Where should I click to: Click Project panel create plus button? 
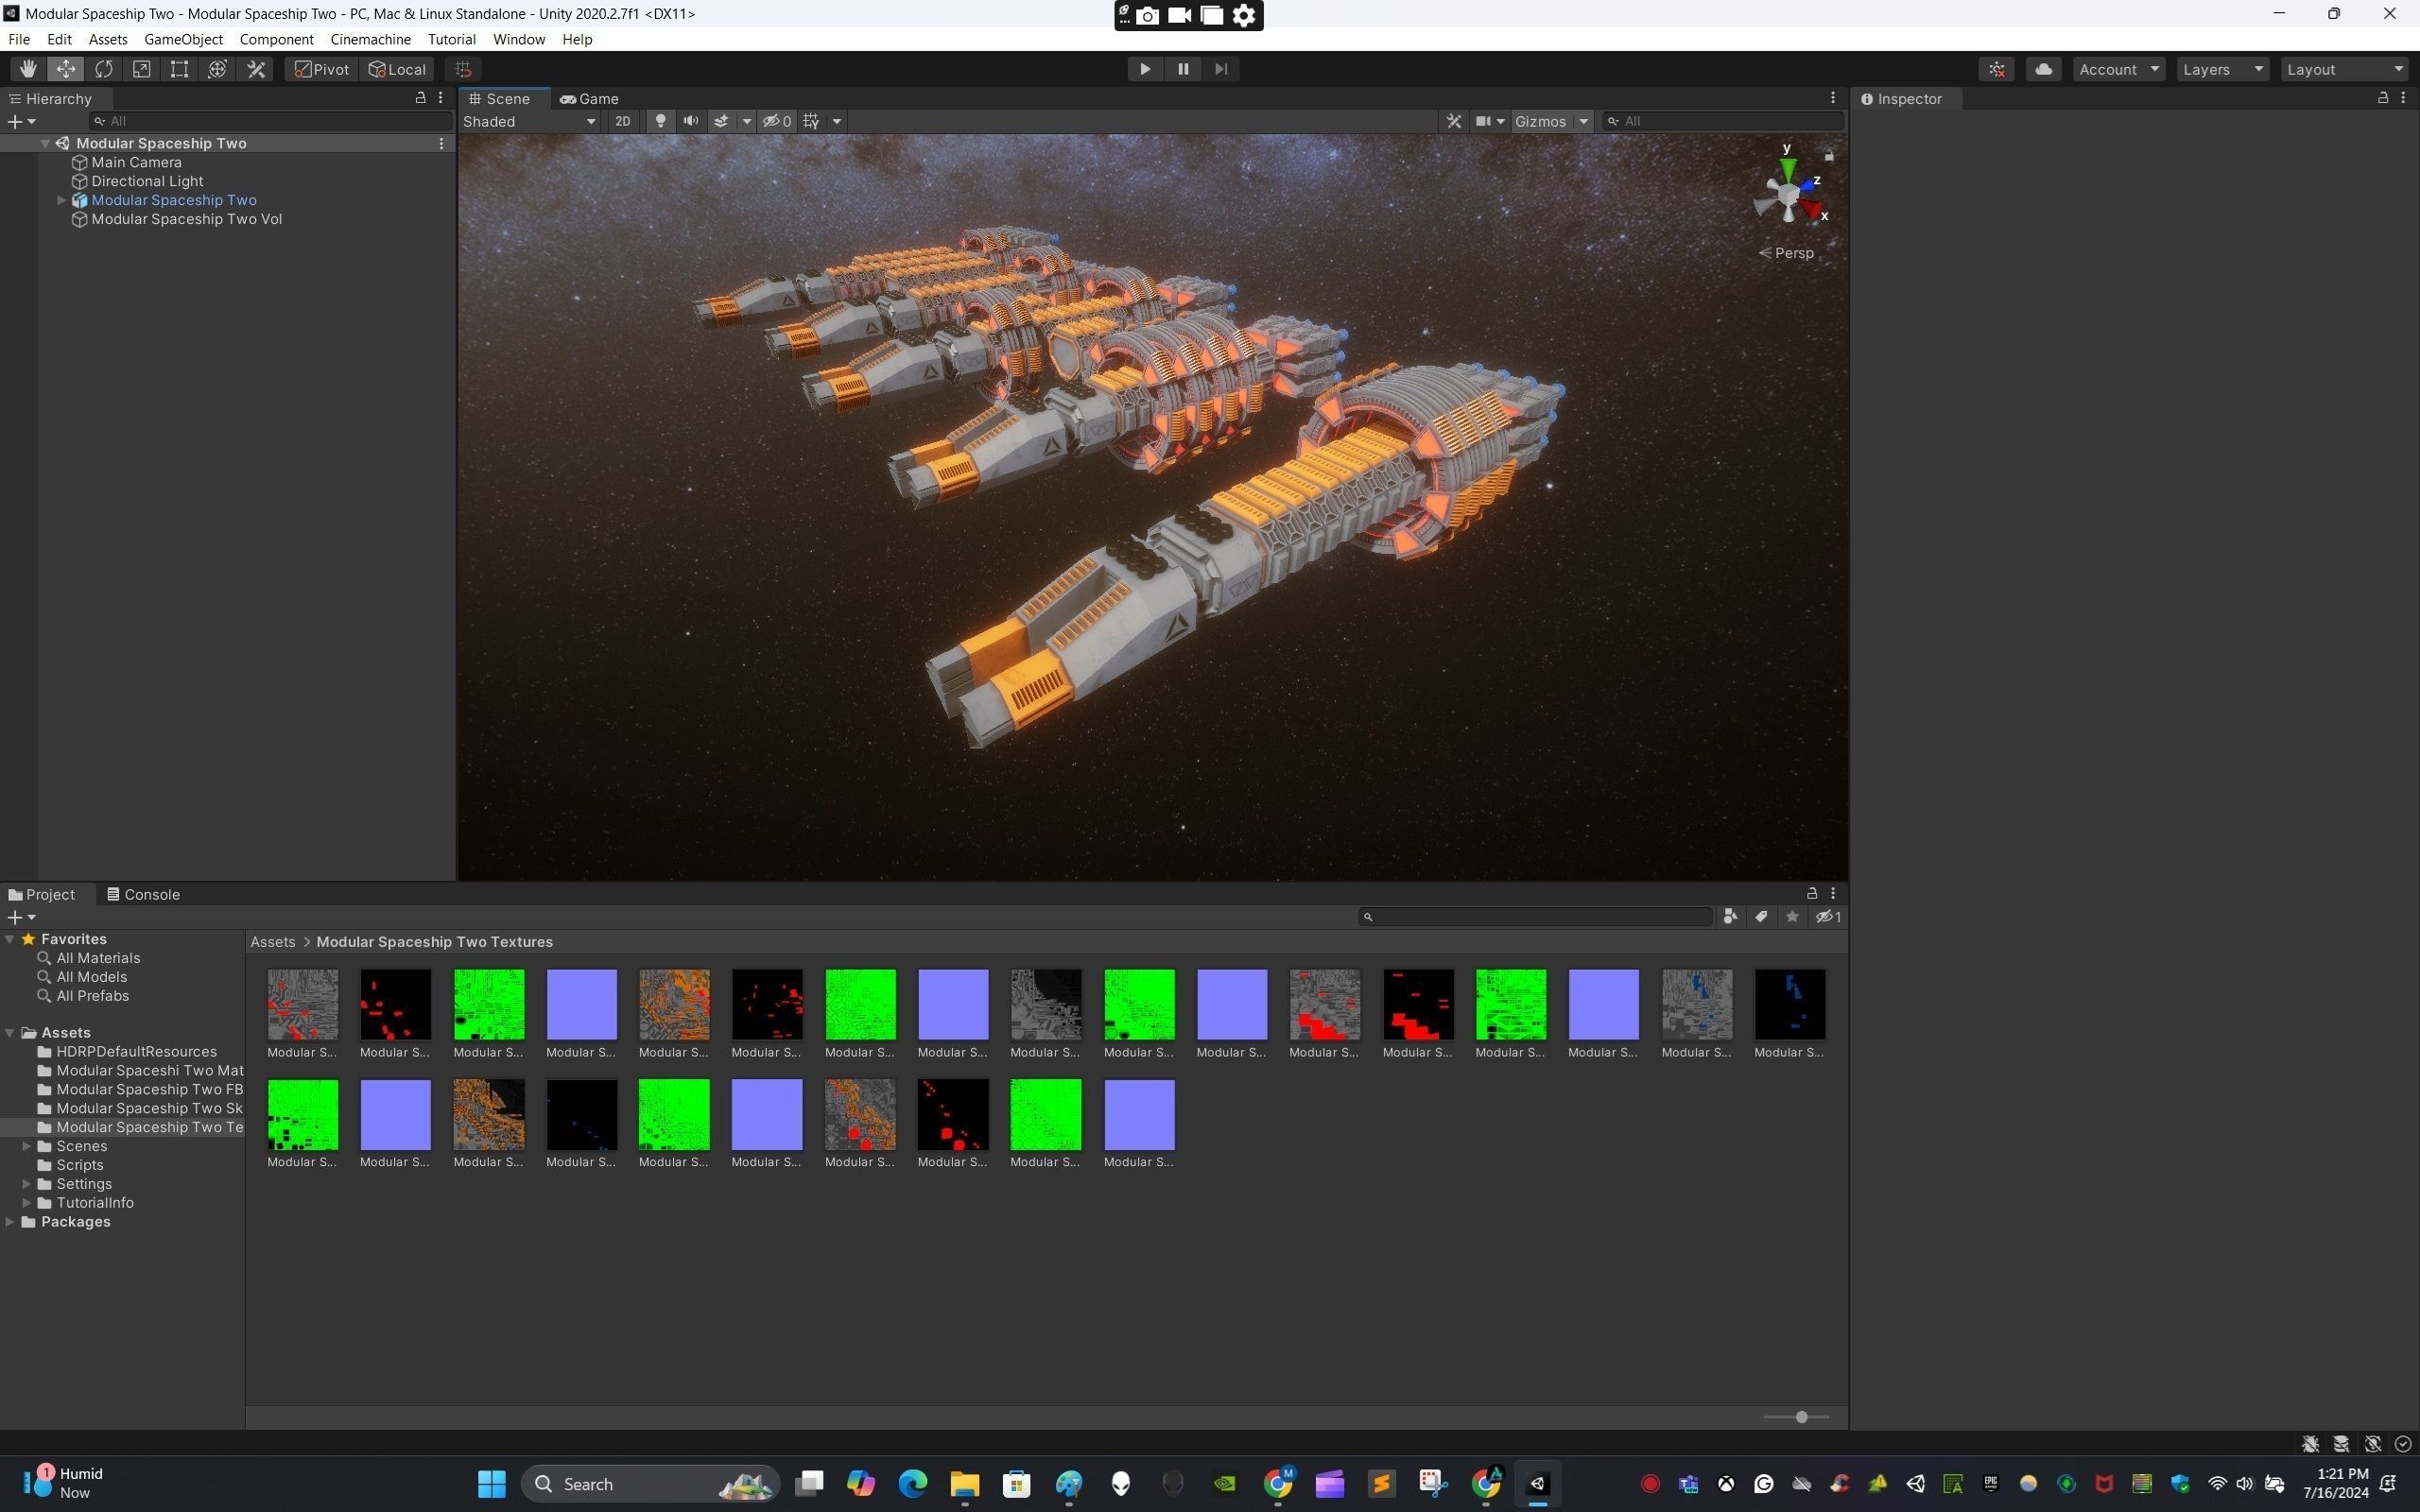(x=22, y=917)
